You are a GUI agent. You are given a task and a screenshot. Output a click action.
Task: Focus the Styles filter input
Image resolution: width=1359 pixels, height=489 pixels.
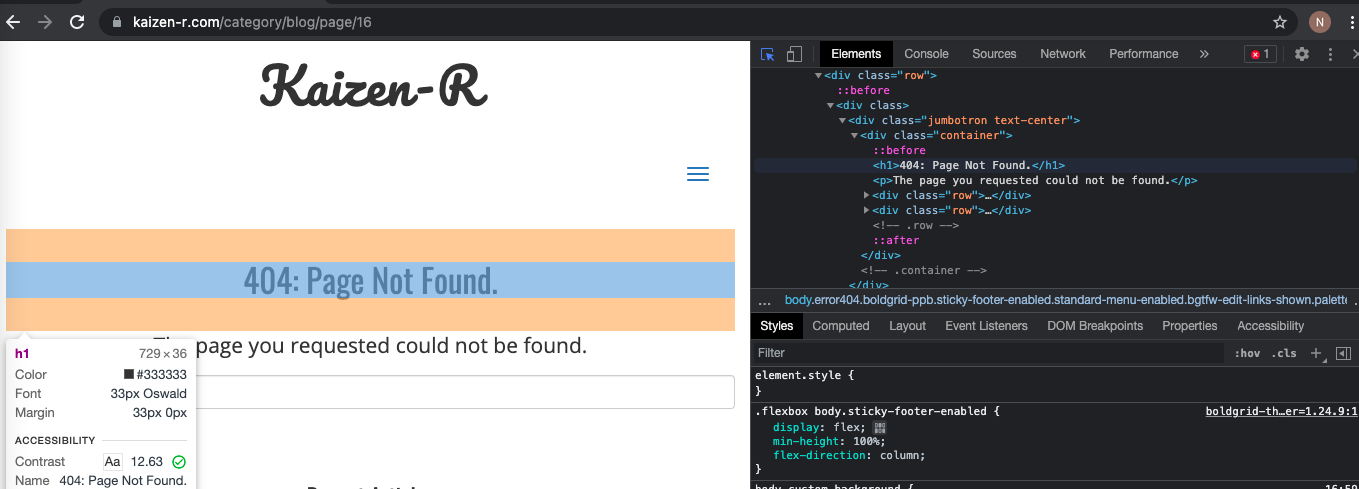click(985, 353)
